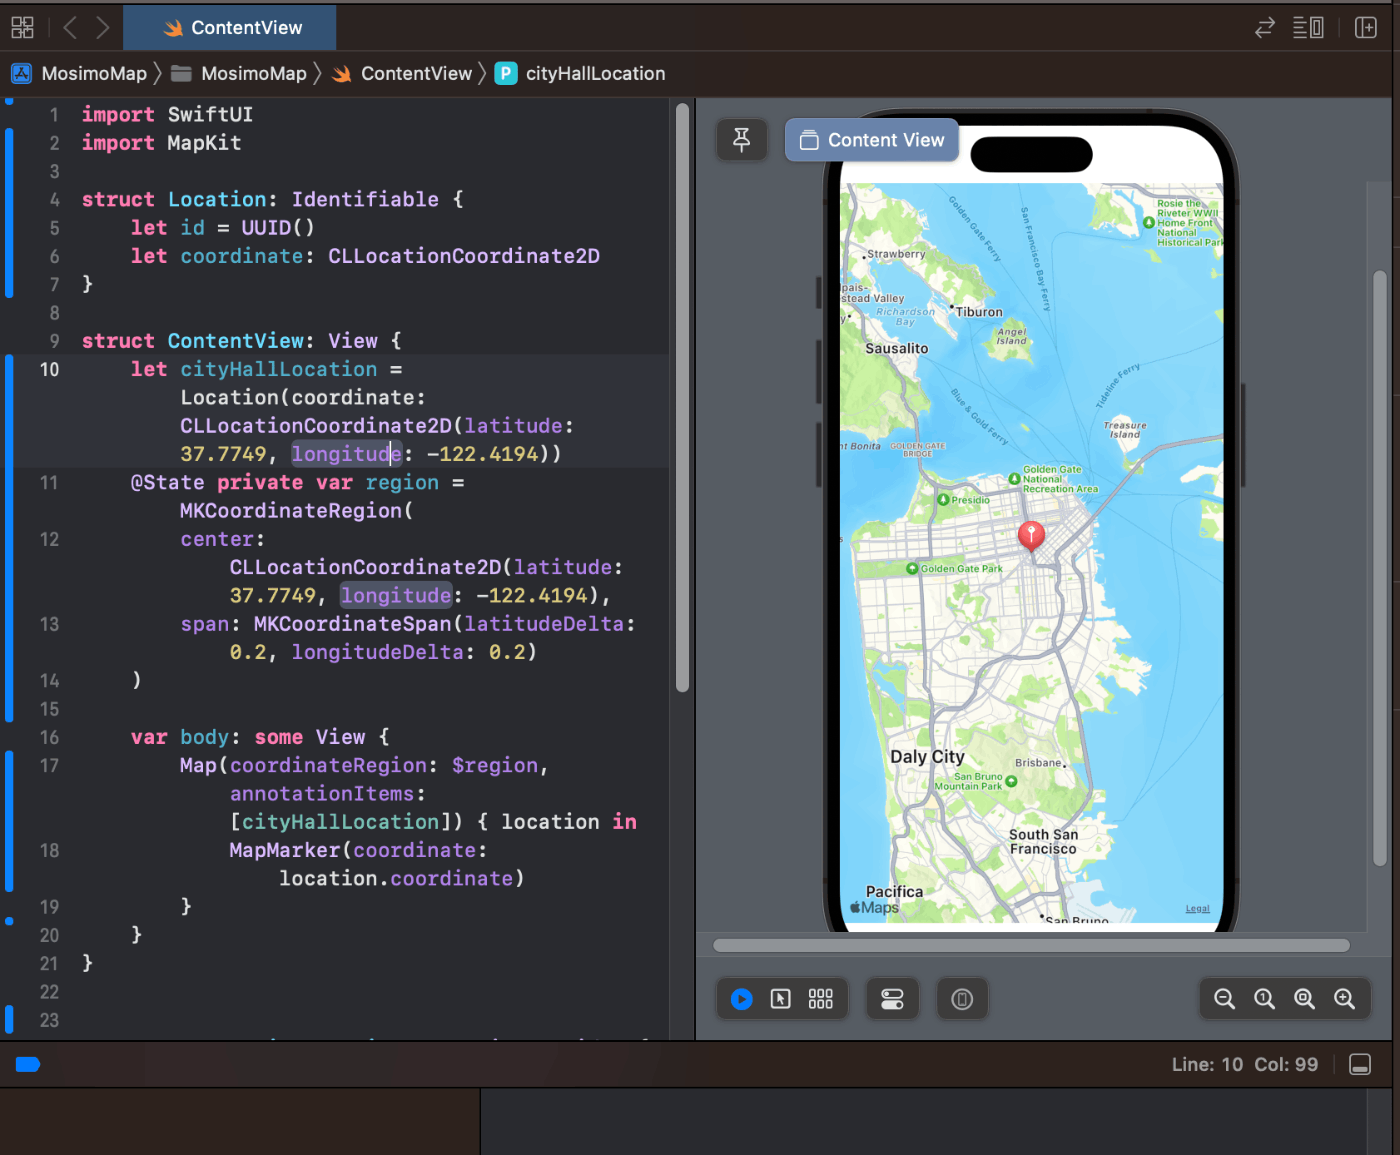Click the Content View preview button
The width and height of the screenshot is (1400, 1155).
click(x=871, y=140)
